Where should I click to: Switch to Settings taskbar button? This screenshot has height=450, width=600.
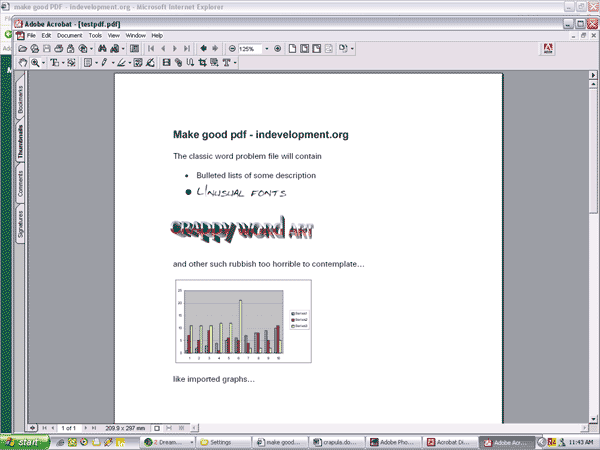click(223, 442)
